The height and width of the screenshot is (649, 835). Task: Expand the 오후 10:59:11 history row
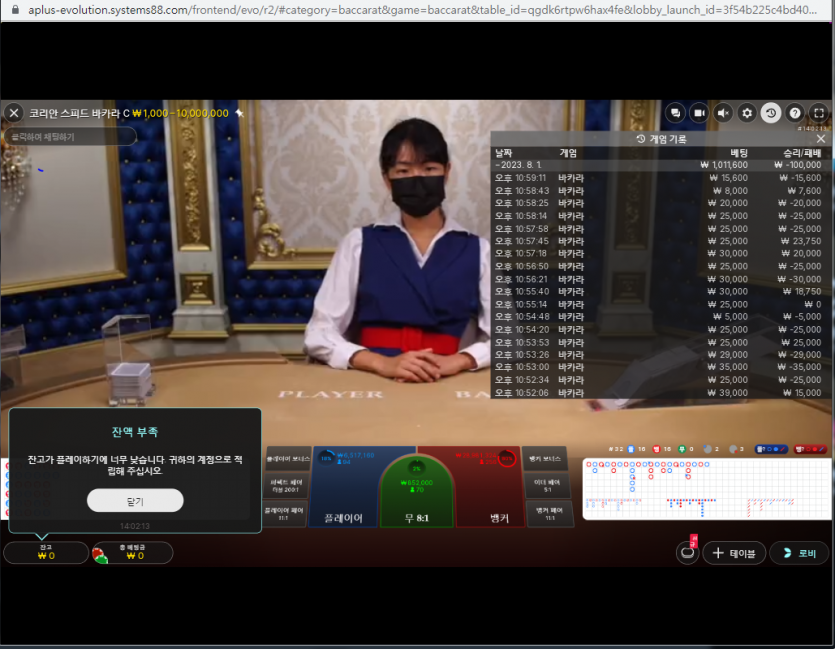pyautogui.click(x=660, y=178)
